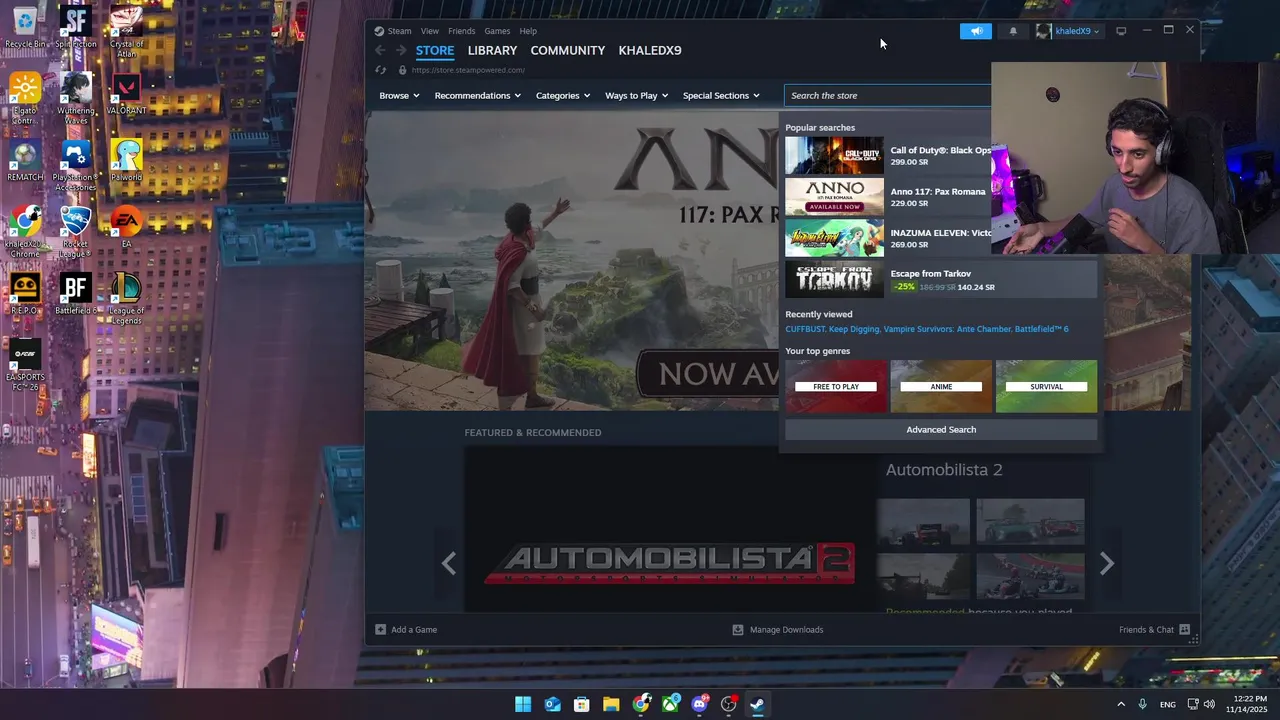1280x720 pixels.
Task: Expand the Ways to Play dropdown
Action: coord(636,96)
